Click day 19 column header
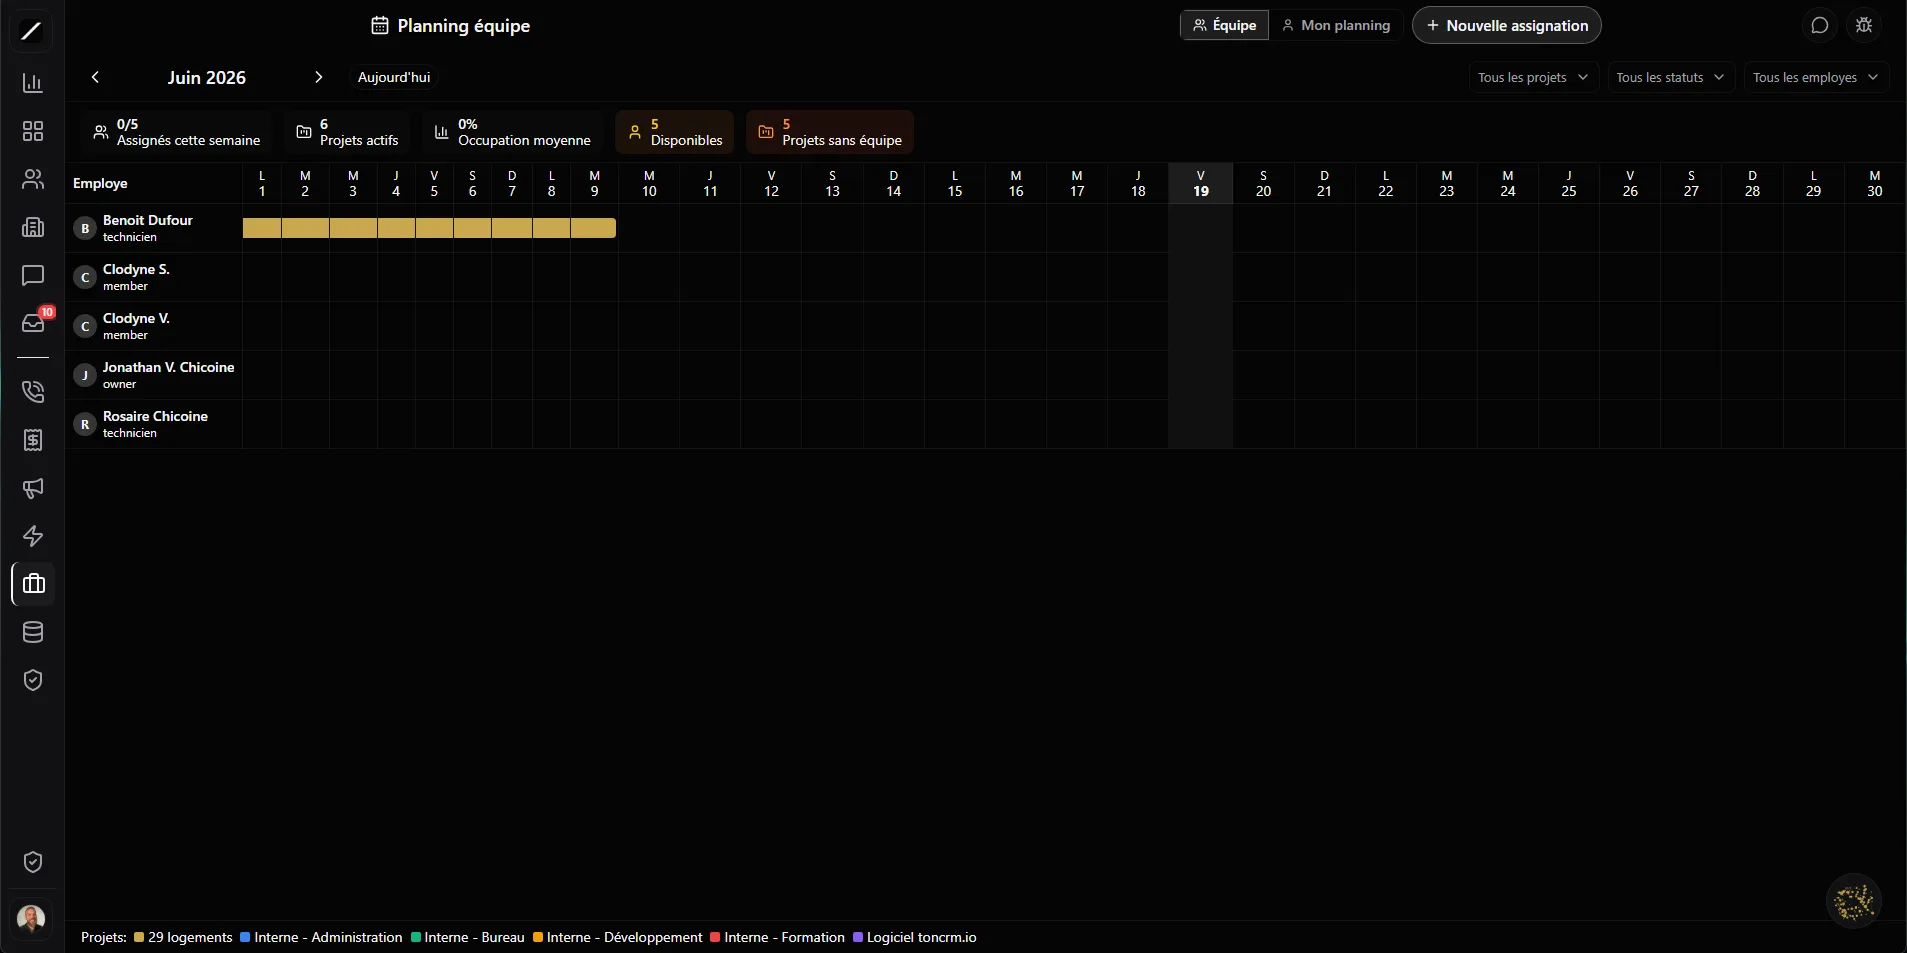Screen dimensions: 1907x953 (1201, 183)
